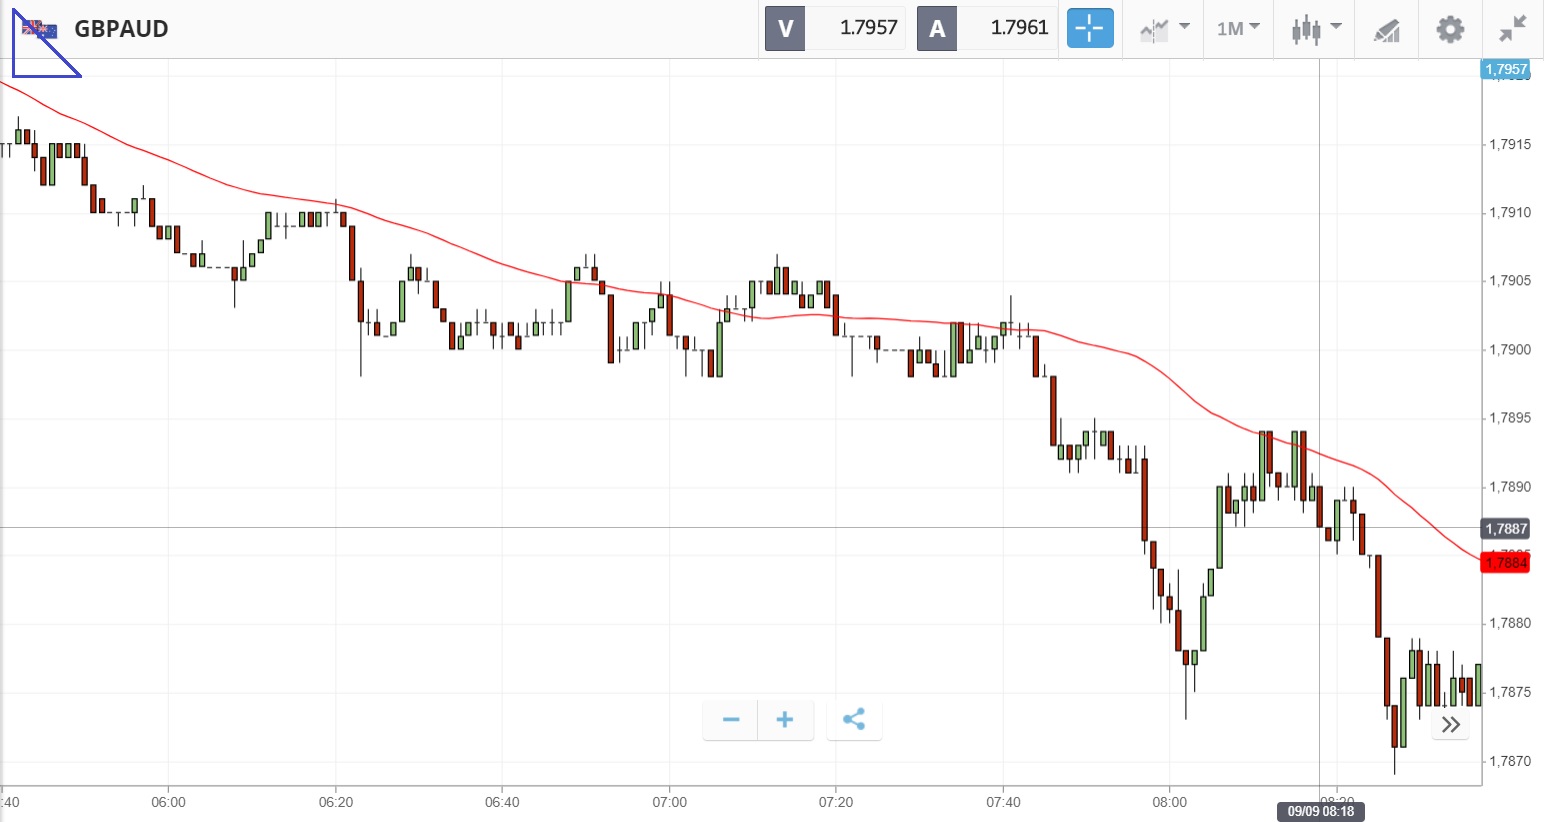The image size is (1544, 822).
Task: Zoom in with the plus button
Action: 785,719
